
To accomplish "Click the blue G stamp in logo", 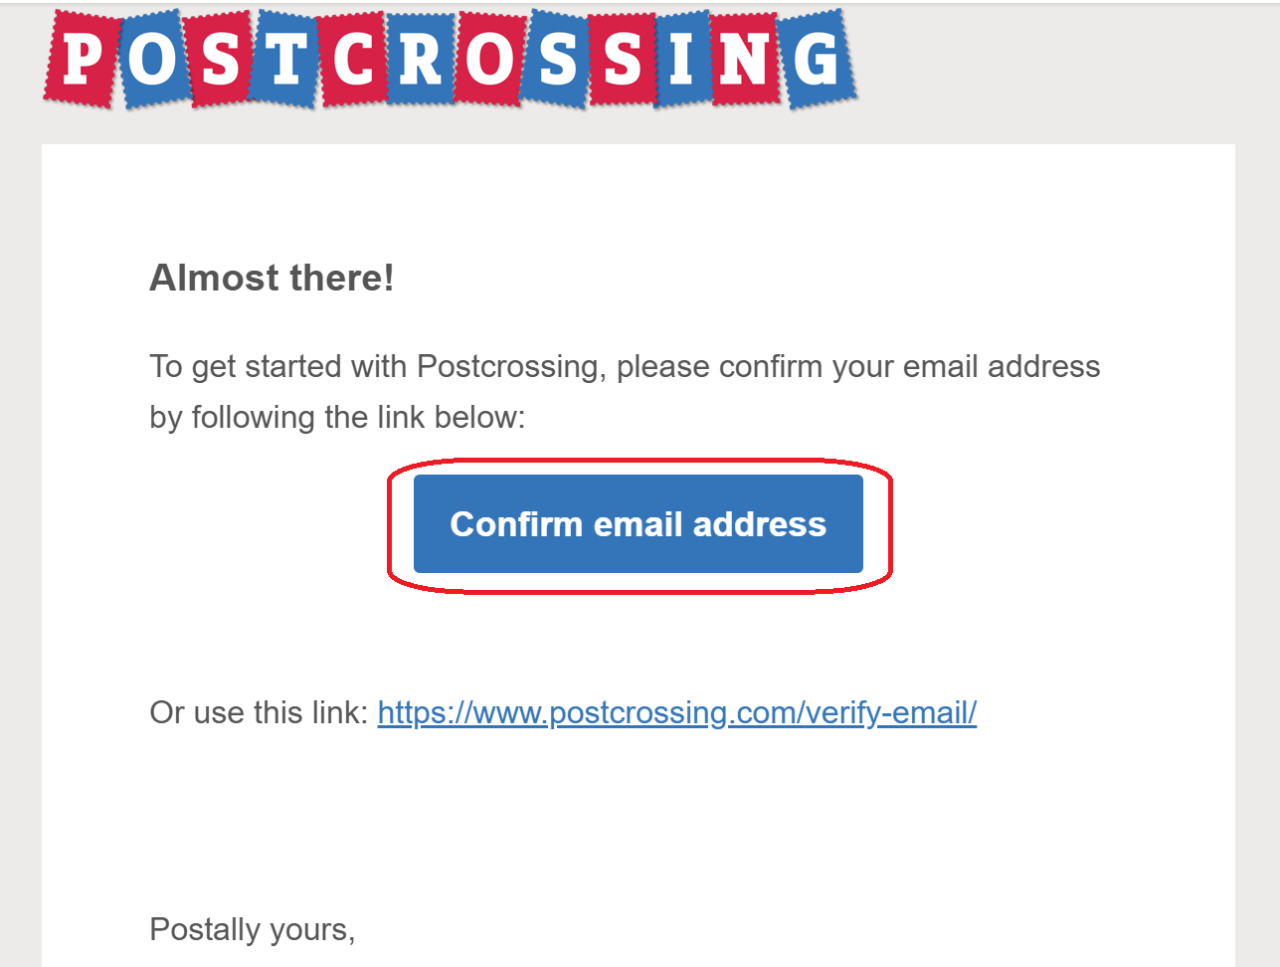I will click(816, 59).
